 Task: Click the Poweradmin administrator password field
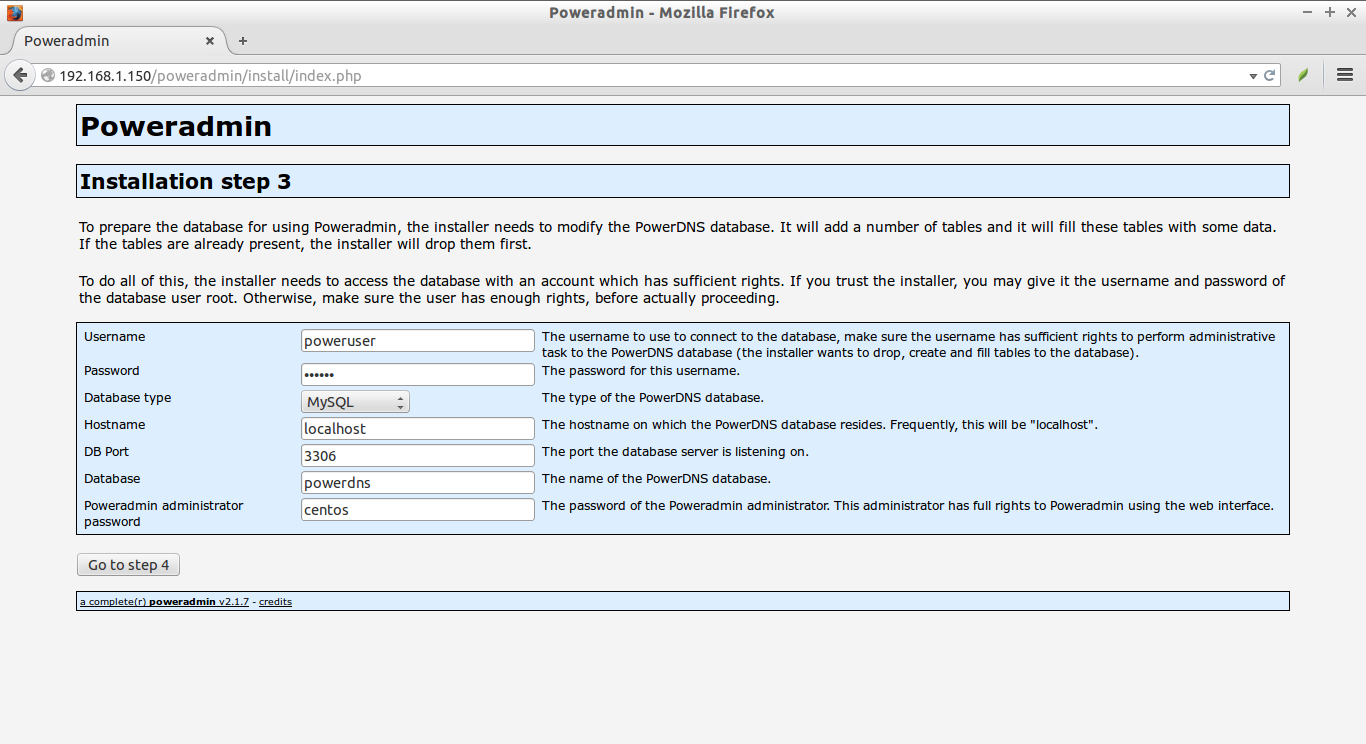(x=418, y=509)
